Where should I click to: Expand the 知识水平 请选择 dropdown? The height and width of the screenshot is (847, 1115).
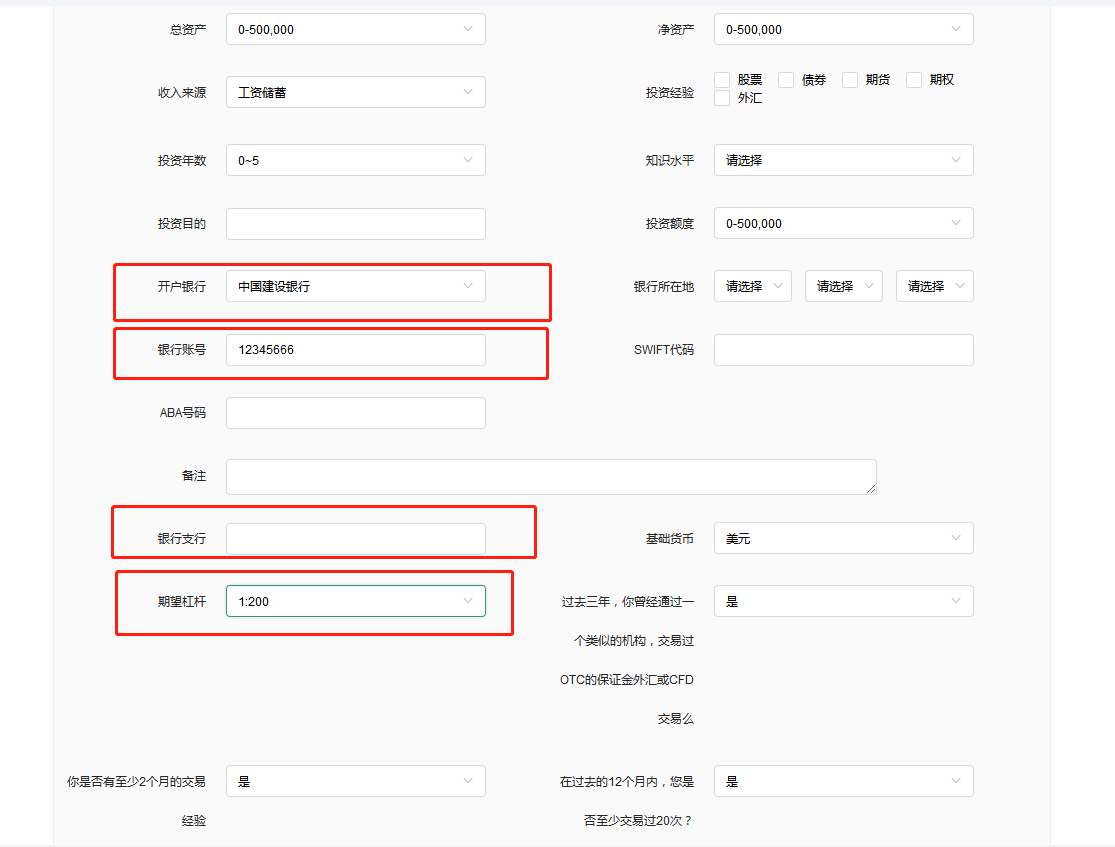843,159
